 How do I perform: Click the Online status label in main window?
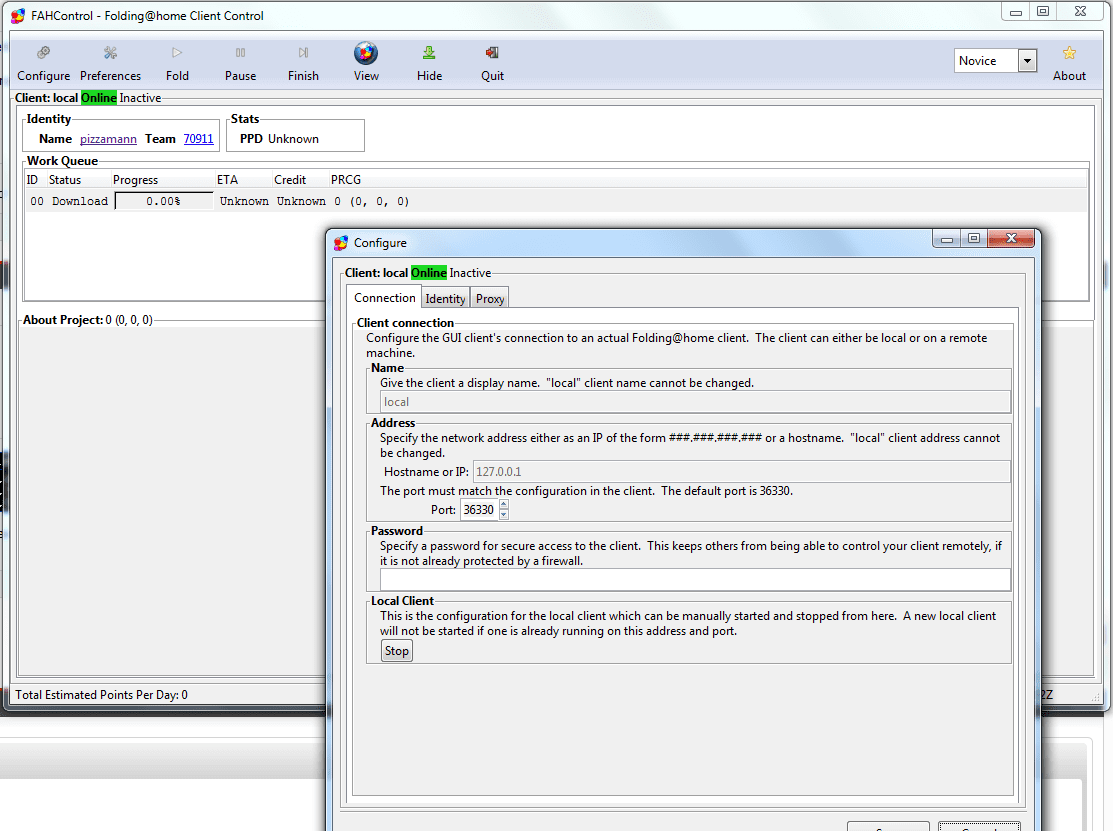(x=99, y=98)
